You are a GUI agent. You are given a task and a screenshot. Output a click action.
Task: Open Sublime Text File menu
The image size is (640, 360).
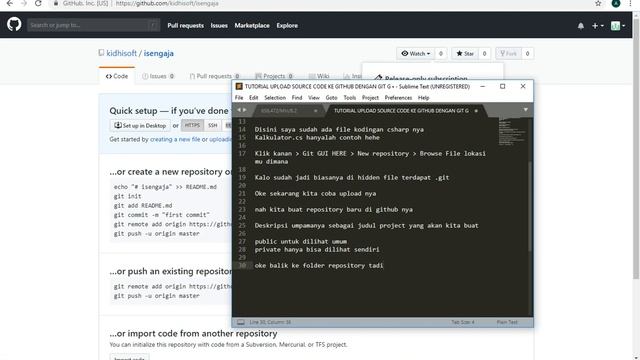pos(239,98)
